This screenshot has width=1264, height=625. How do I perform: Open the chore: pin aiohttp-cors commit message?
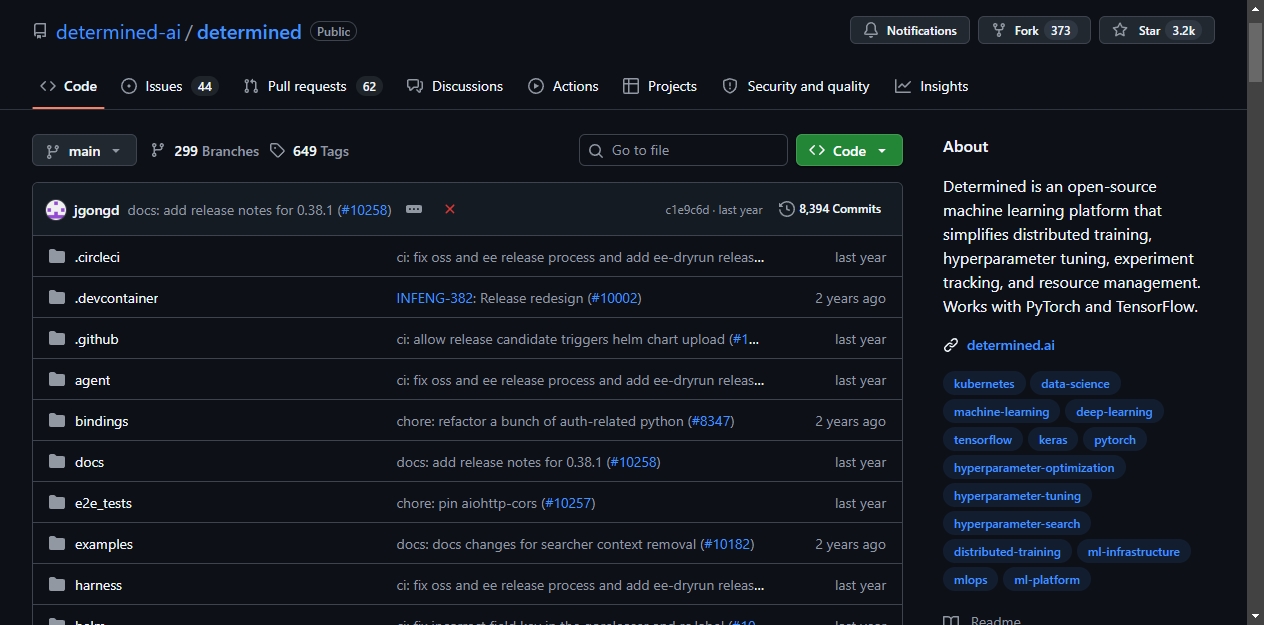(468, 503)
